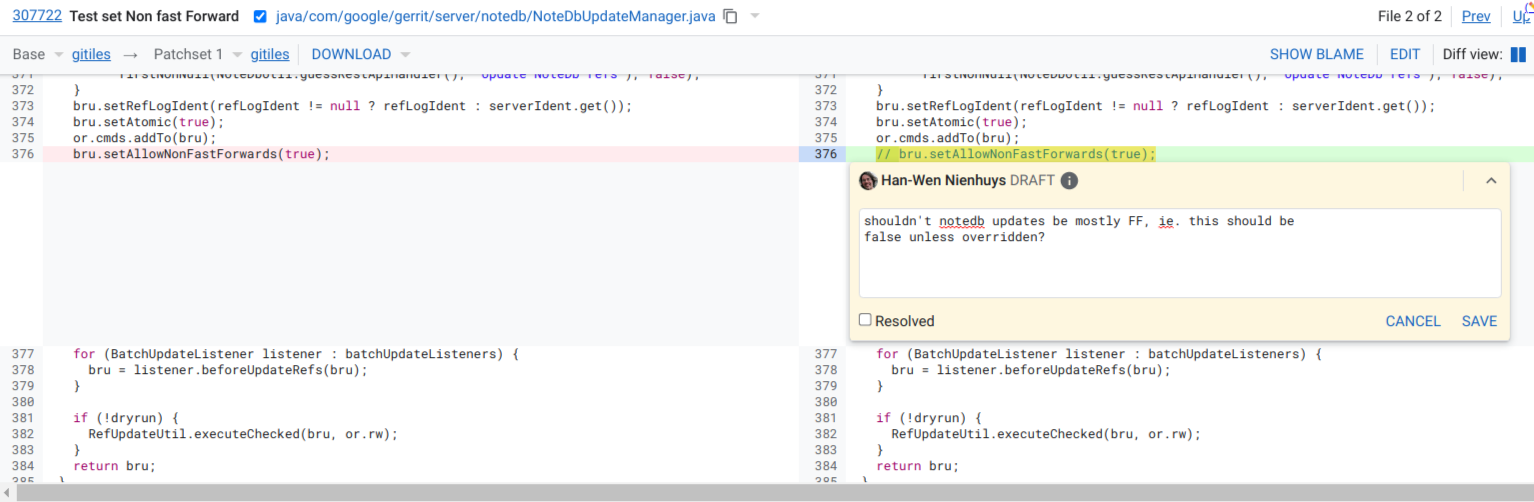This screenshot has width=1534, height=502.
Task: Collapse the draft comment with the chevron
Action: point(1490,181)
